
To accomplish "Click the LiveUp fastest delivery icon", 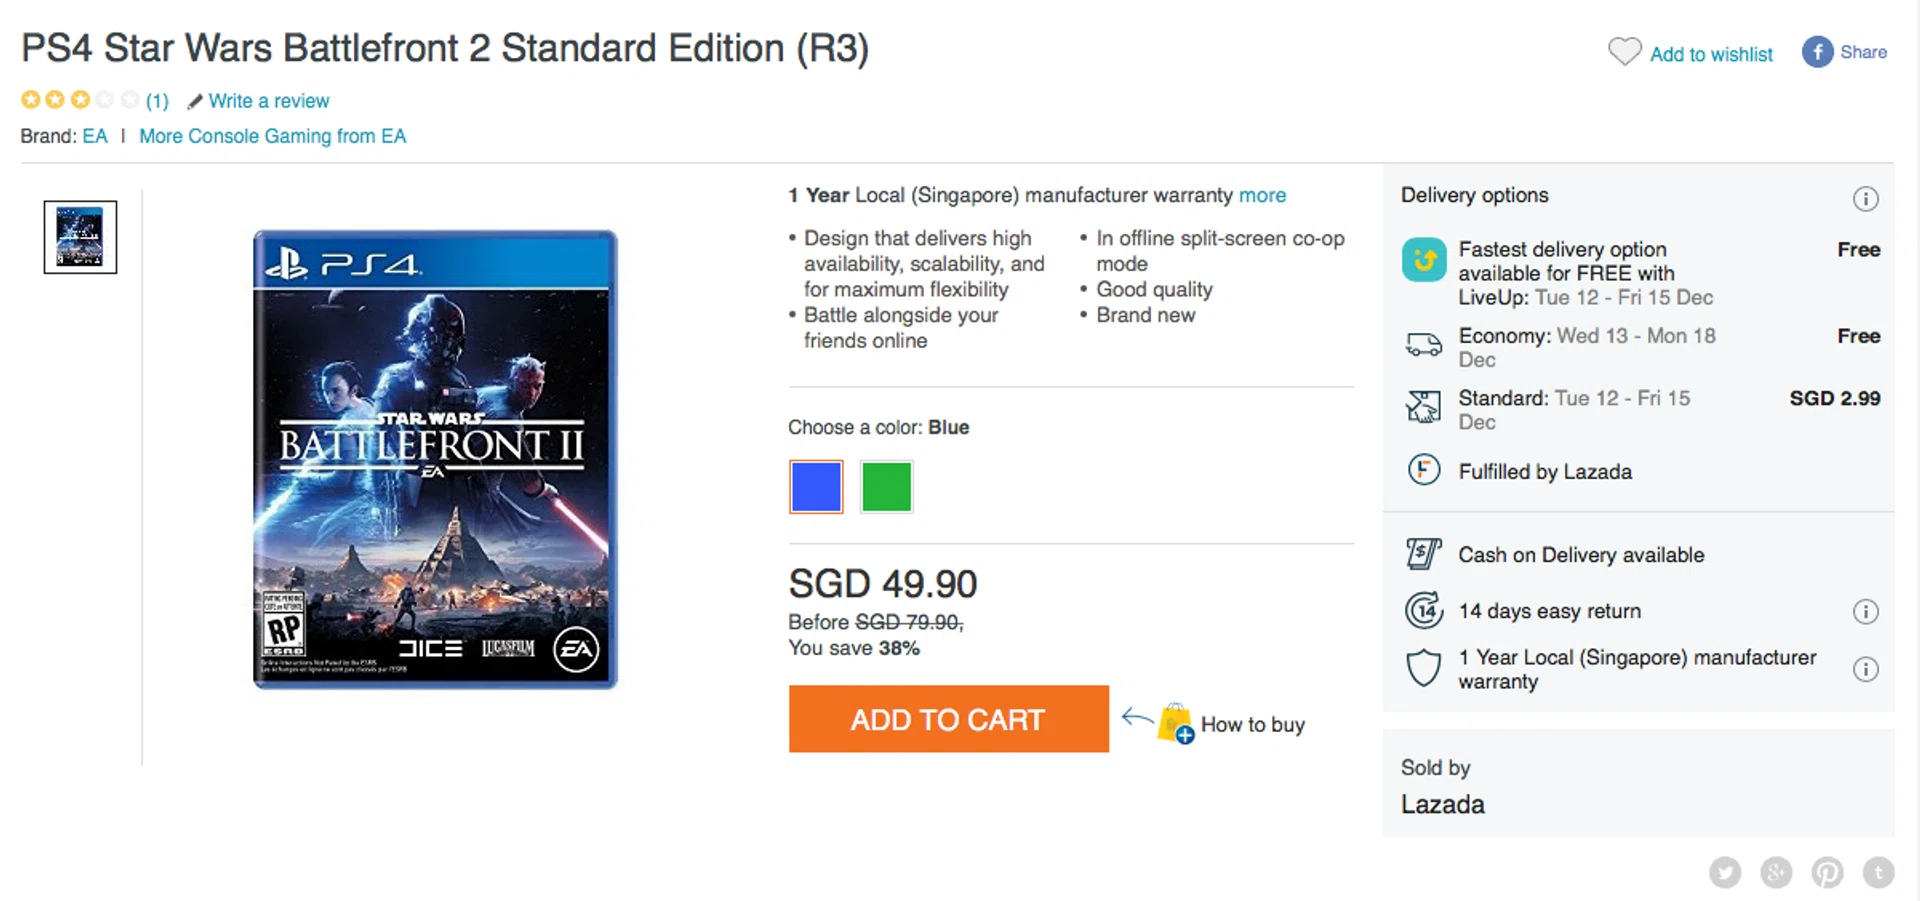I will tap(1424, 260).
